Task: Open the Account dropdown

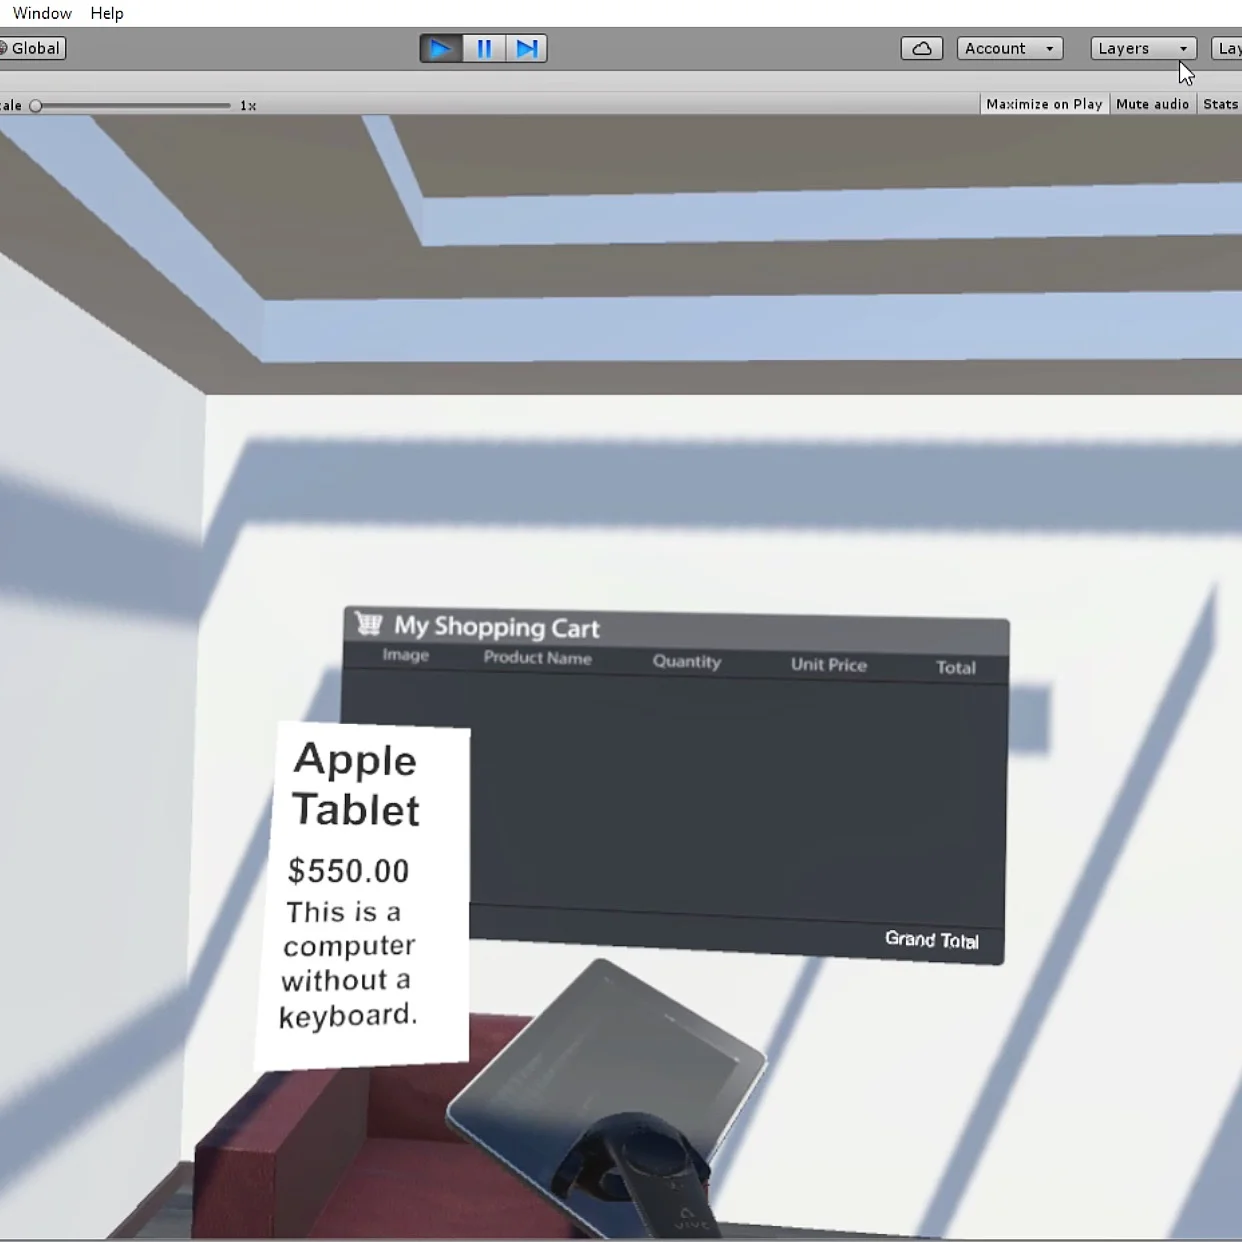Action: [x=1009, y=48]
